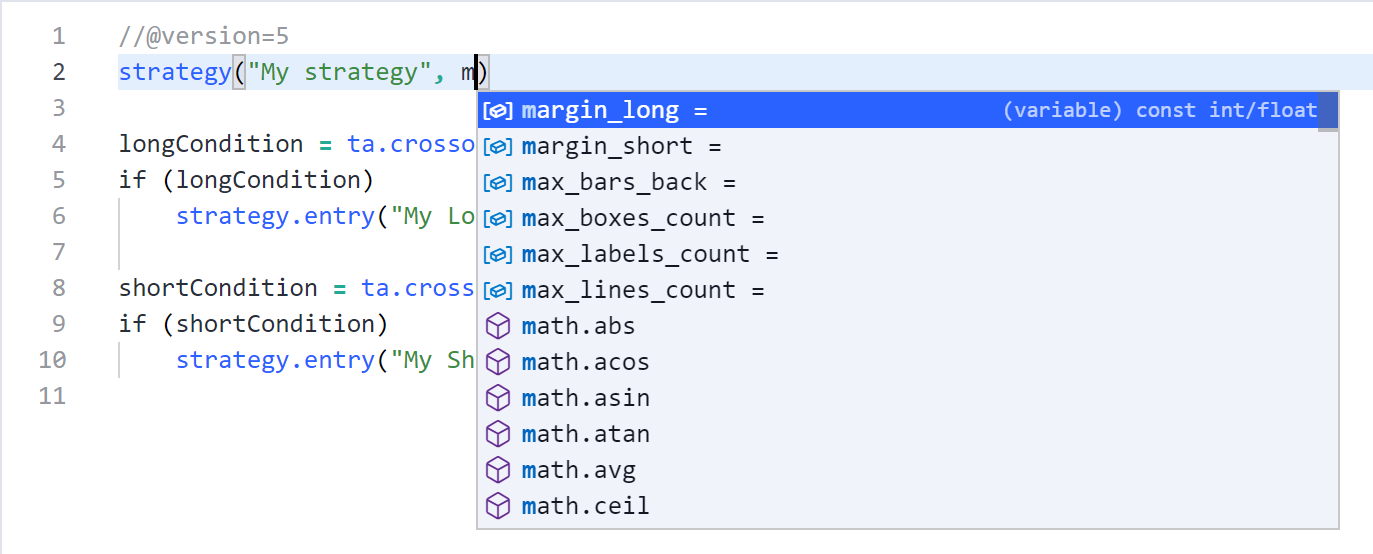Click the variable icon beside max_boxes_count

click(498, 218)
